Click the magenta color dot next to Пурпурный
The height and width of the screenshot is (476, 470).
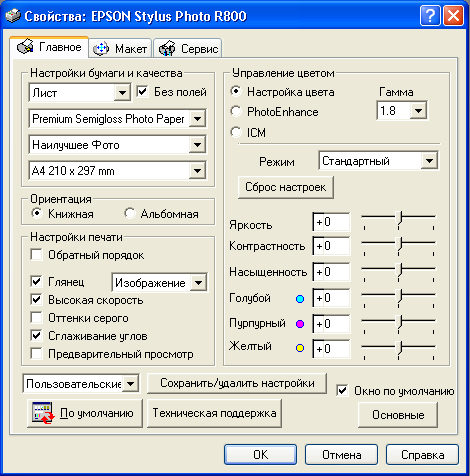tap(300, 324)
